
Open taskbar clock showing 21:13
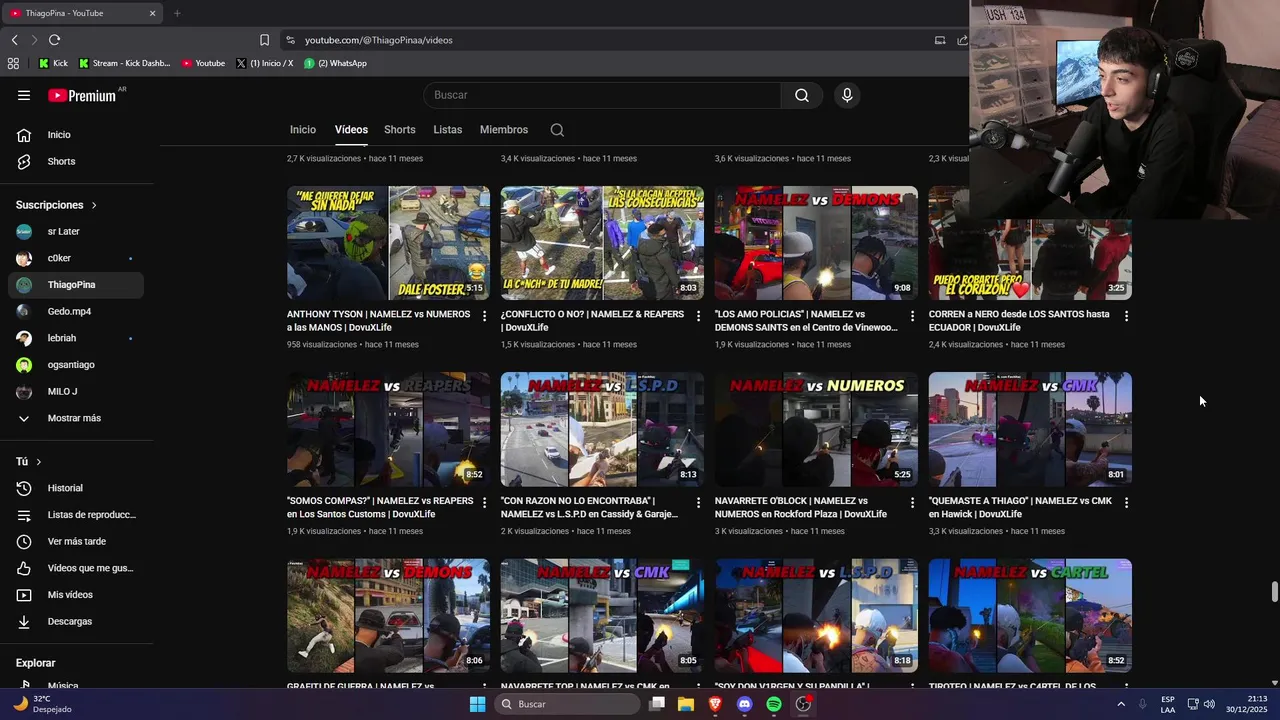(x=1248, y=704)
